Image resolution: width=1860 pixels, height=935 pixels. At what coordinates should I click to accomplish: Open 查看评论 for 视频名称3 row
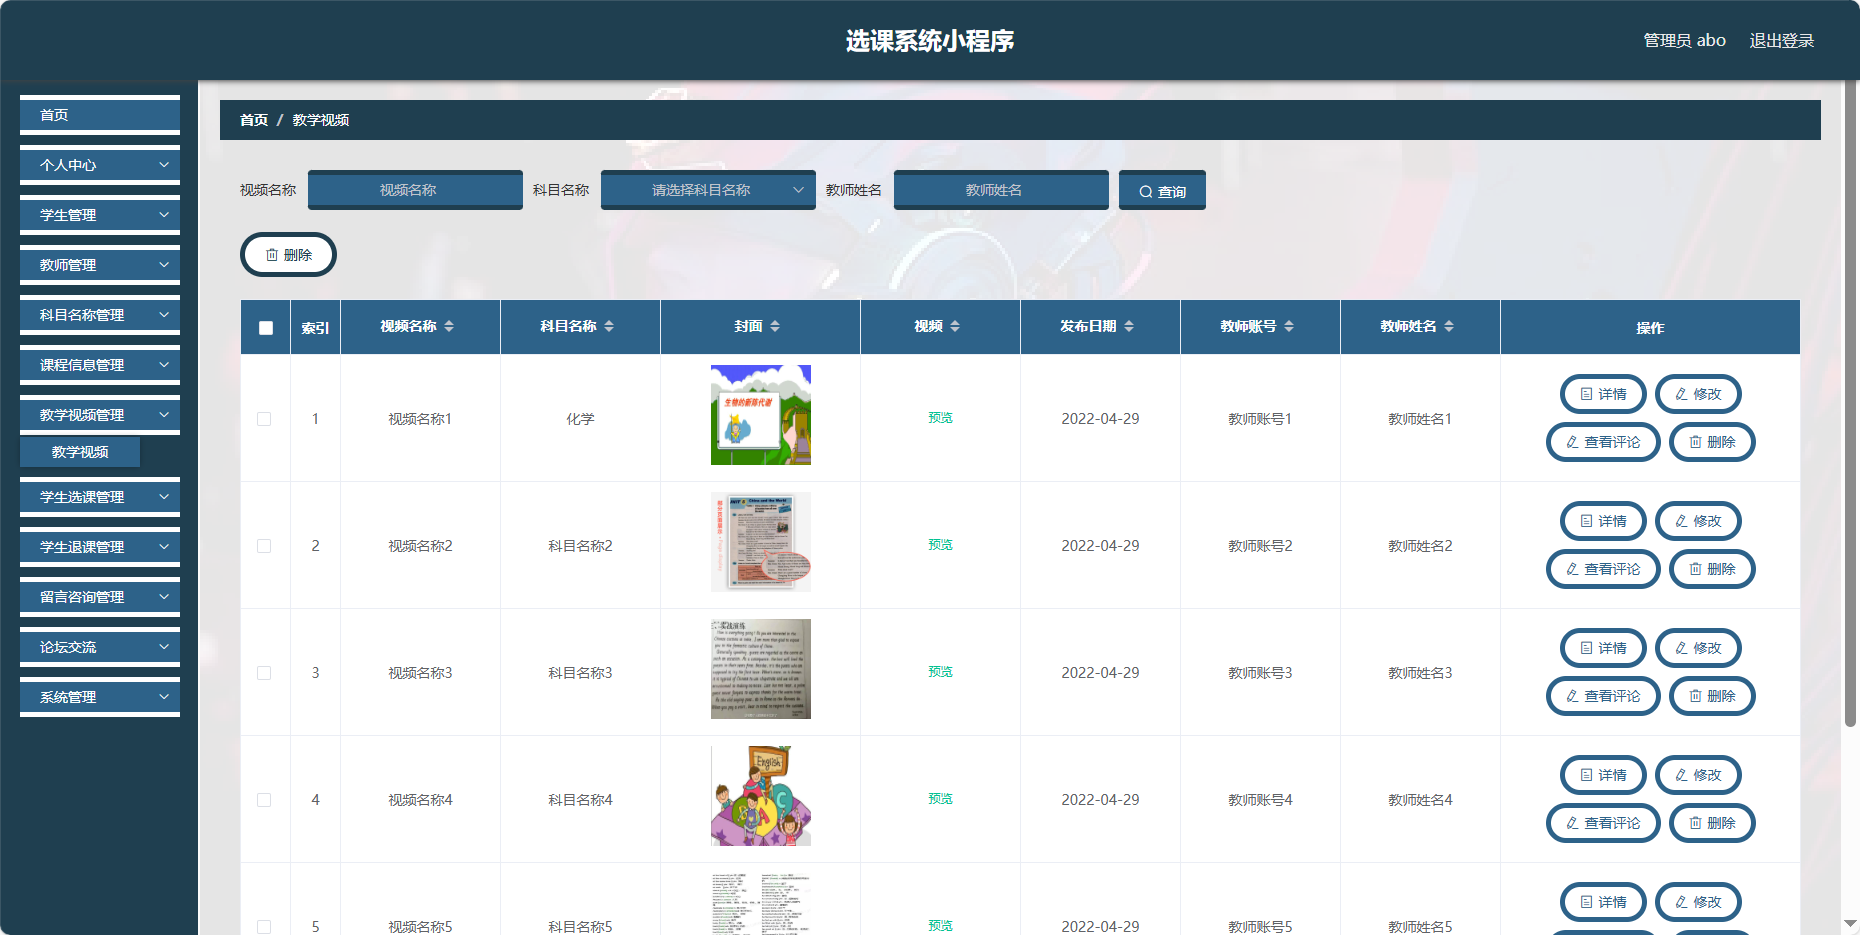click(1603, 696)
